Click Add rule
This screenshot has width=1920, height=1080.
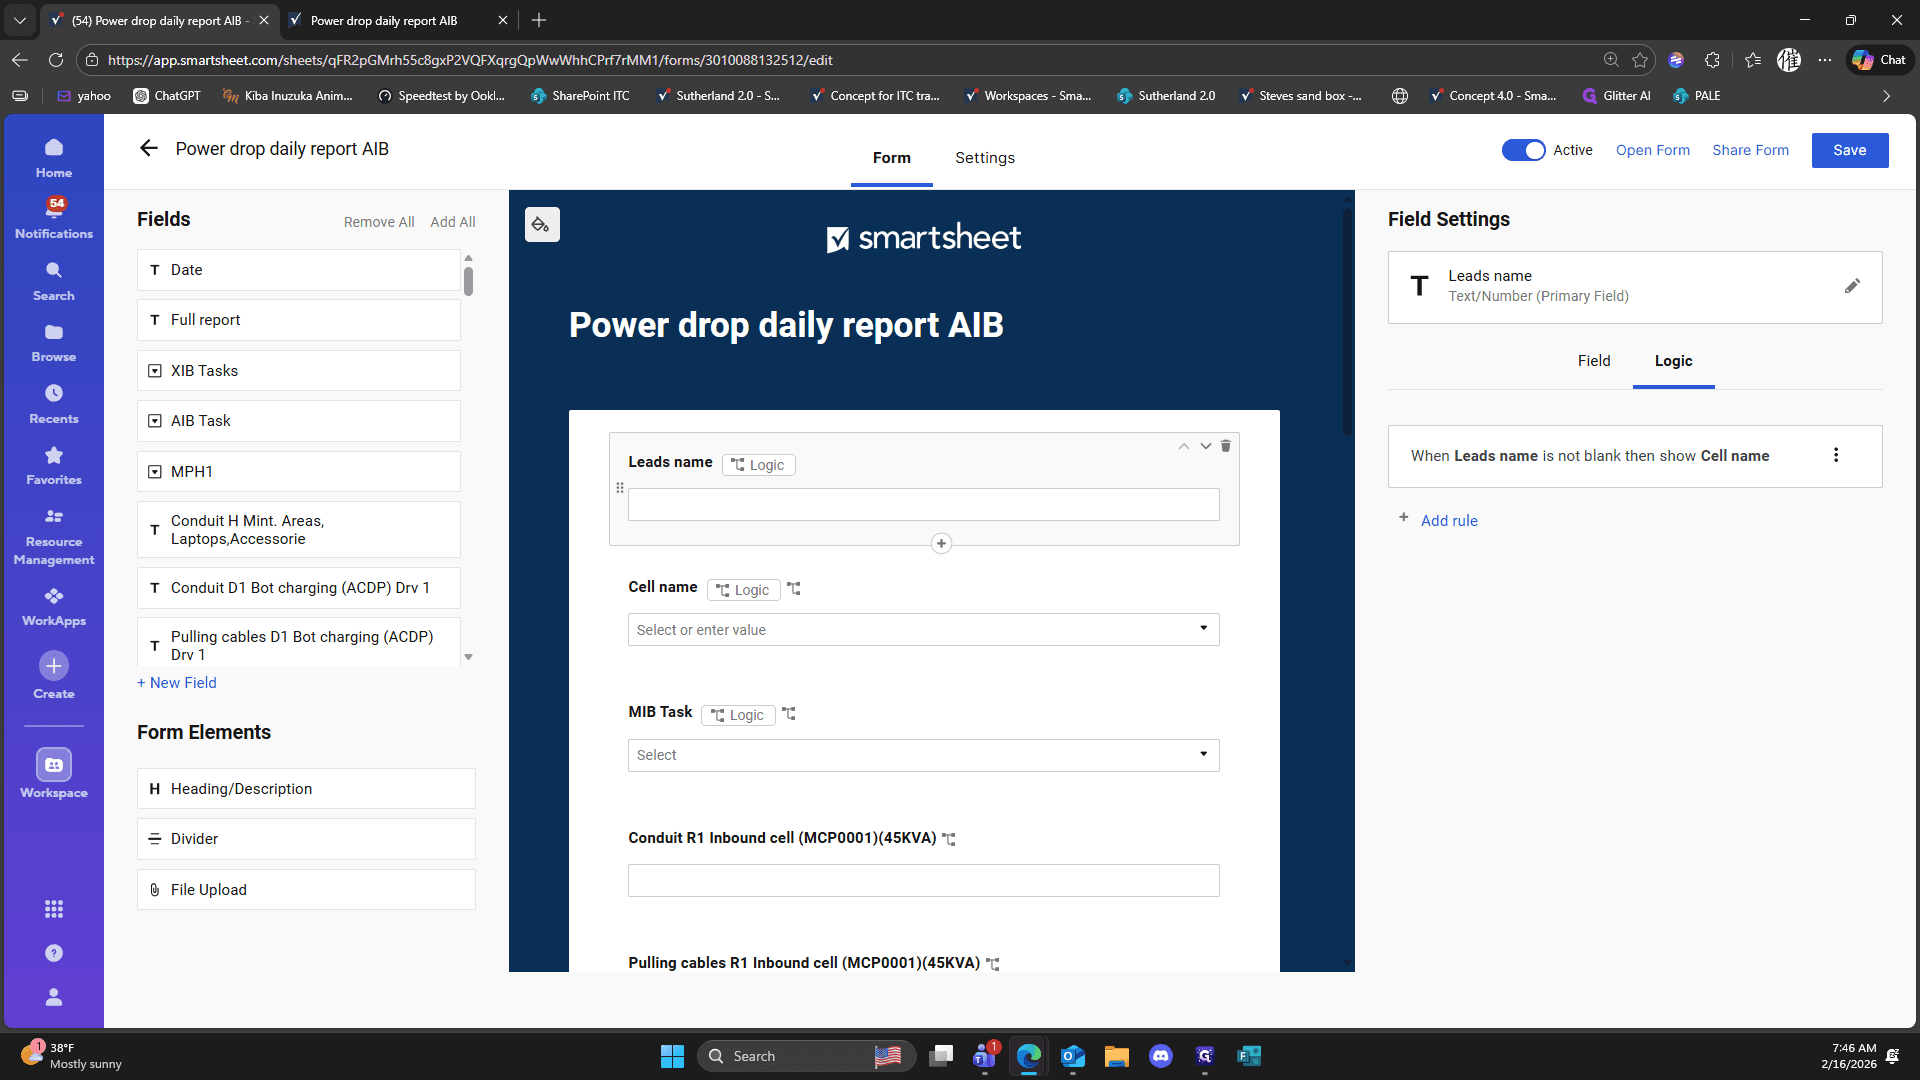1449,521
